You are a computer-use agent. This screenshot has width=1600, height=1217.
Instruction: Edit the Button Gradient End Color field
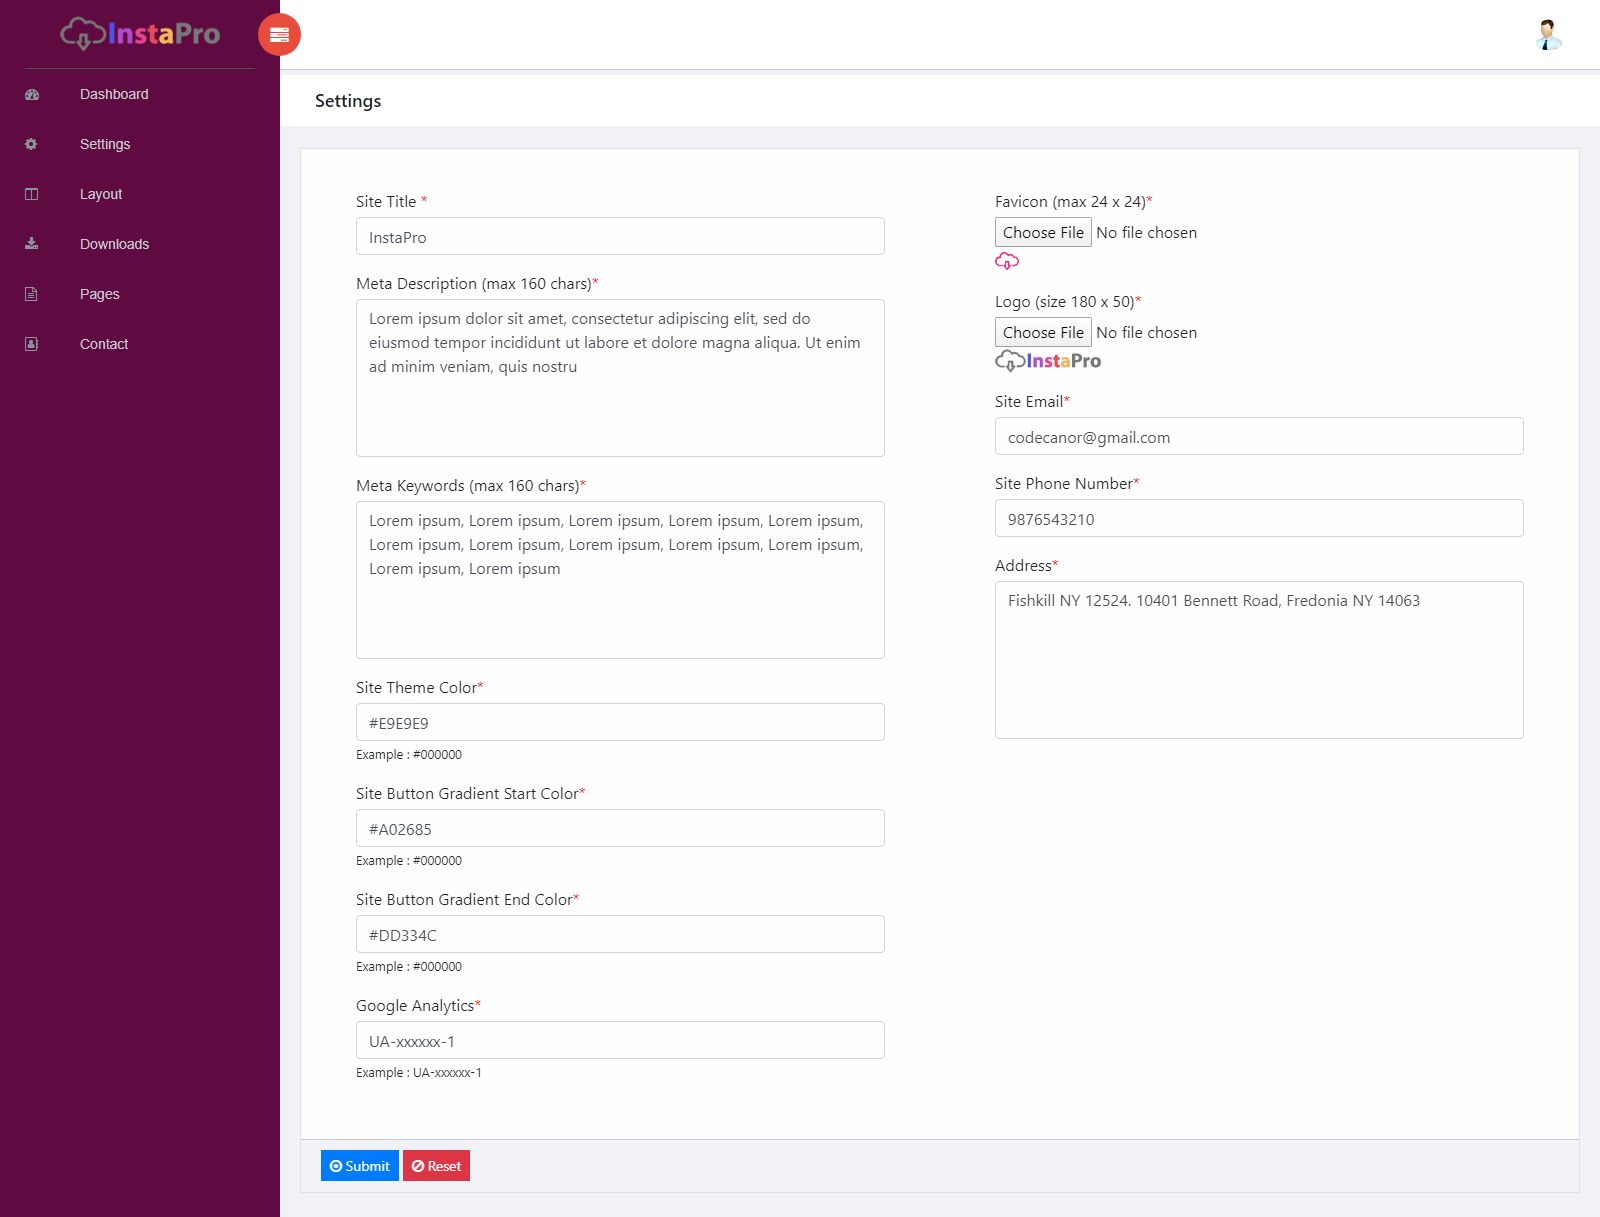pos(620,934)
